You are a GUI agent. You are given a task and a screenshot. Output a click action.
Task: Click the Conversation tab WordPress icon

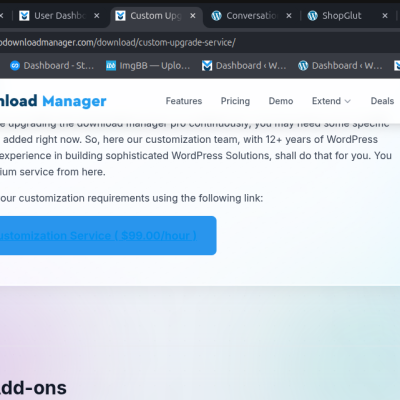pyautogui.click(x=216, y=16)
